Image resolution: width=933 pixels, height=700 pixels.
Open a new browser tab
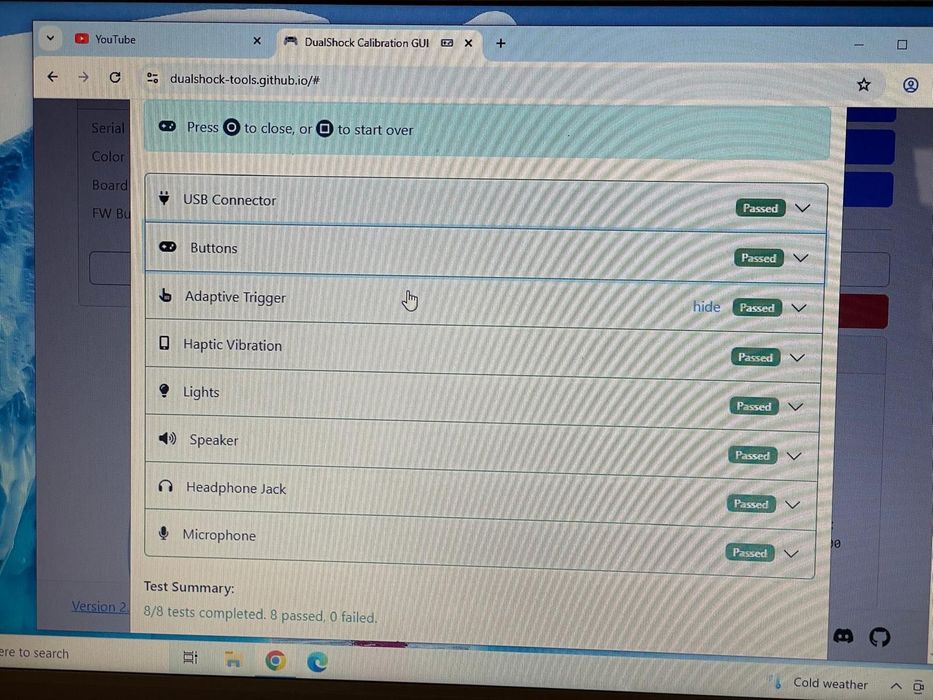(500, 43)
